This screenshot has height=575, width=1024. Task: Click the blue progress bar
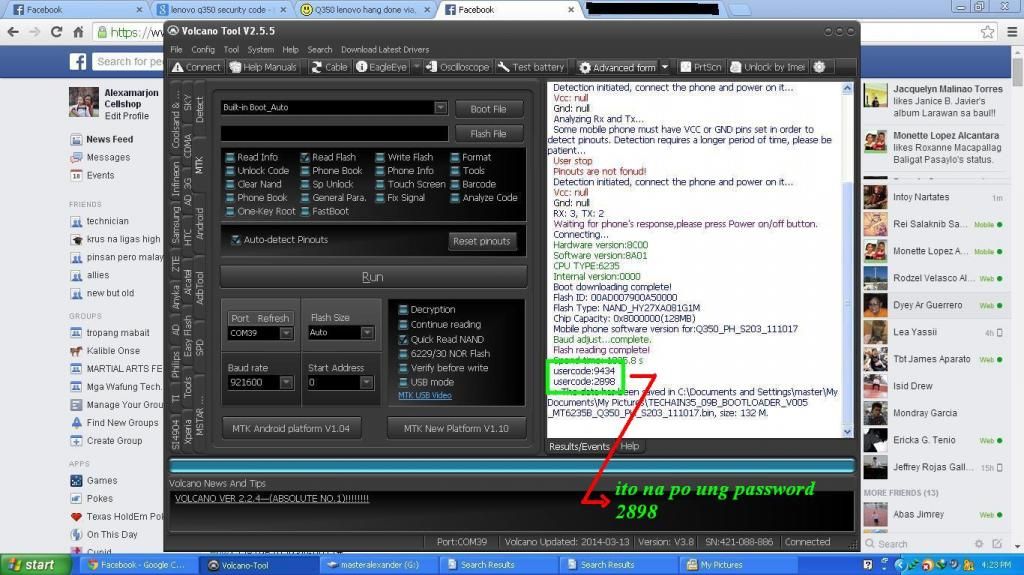tap(511, 465)
